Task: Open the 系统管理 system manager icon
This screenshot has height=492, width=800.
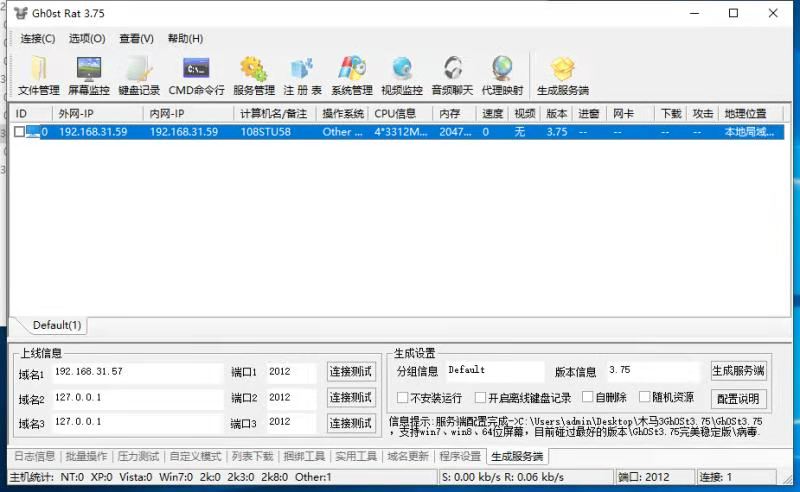Action: [x=352, y=76]
